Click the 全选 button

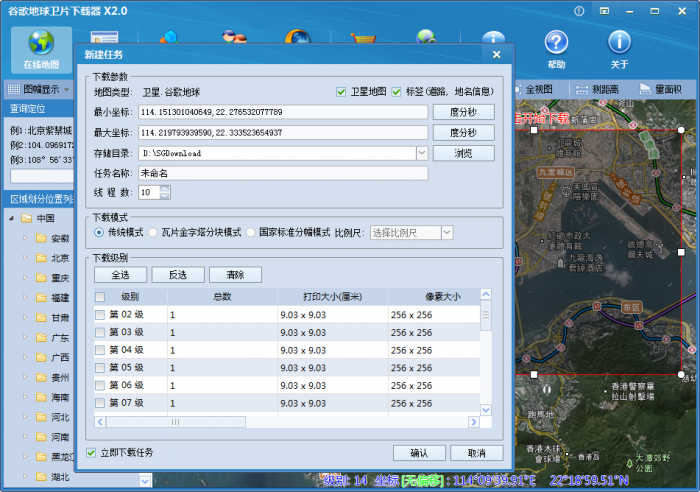click(120, 275)
